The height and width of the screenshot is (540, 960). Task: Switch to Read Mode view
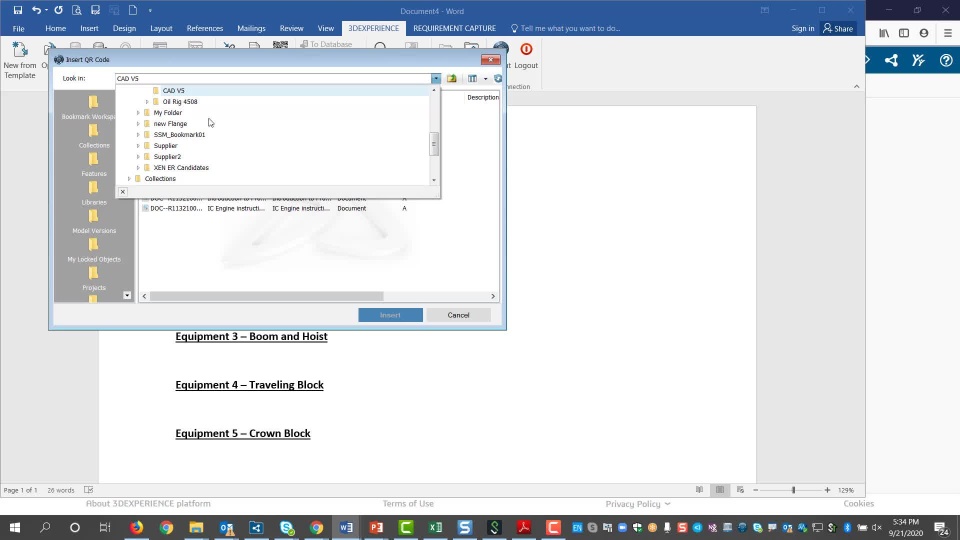tap(699, 490)
